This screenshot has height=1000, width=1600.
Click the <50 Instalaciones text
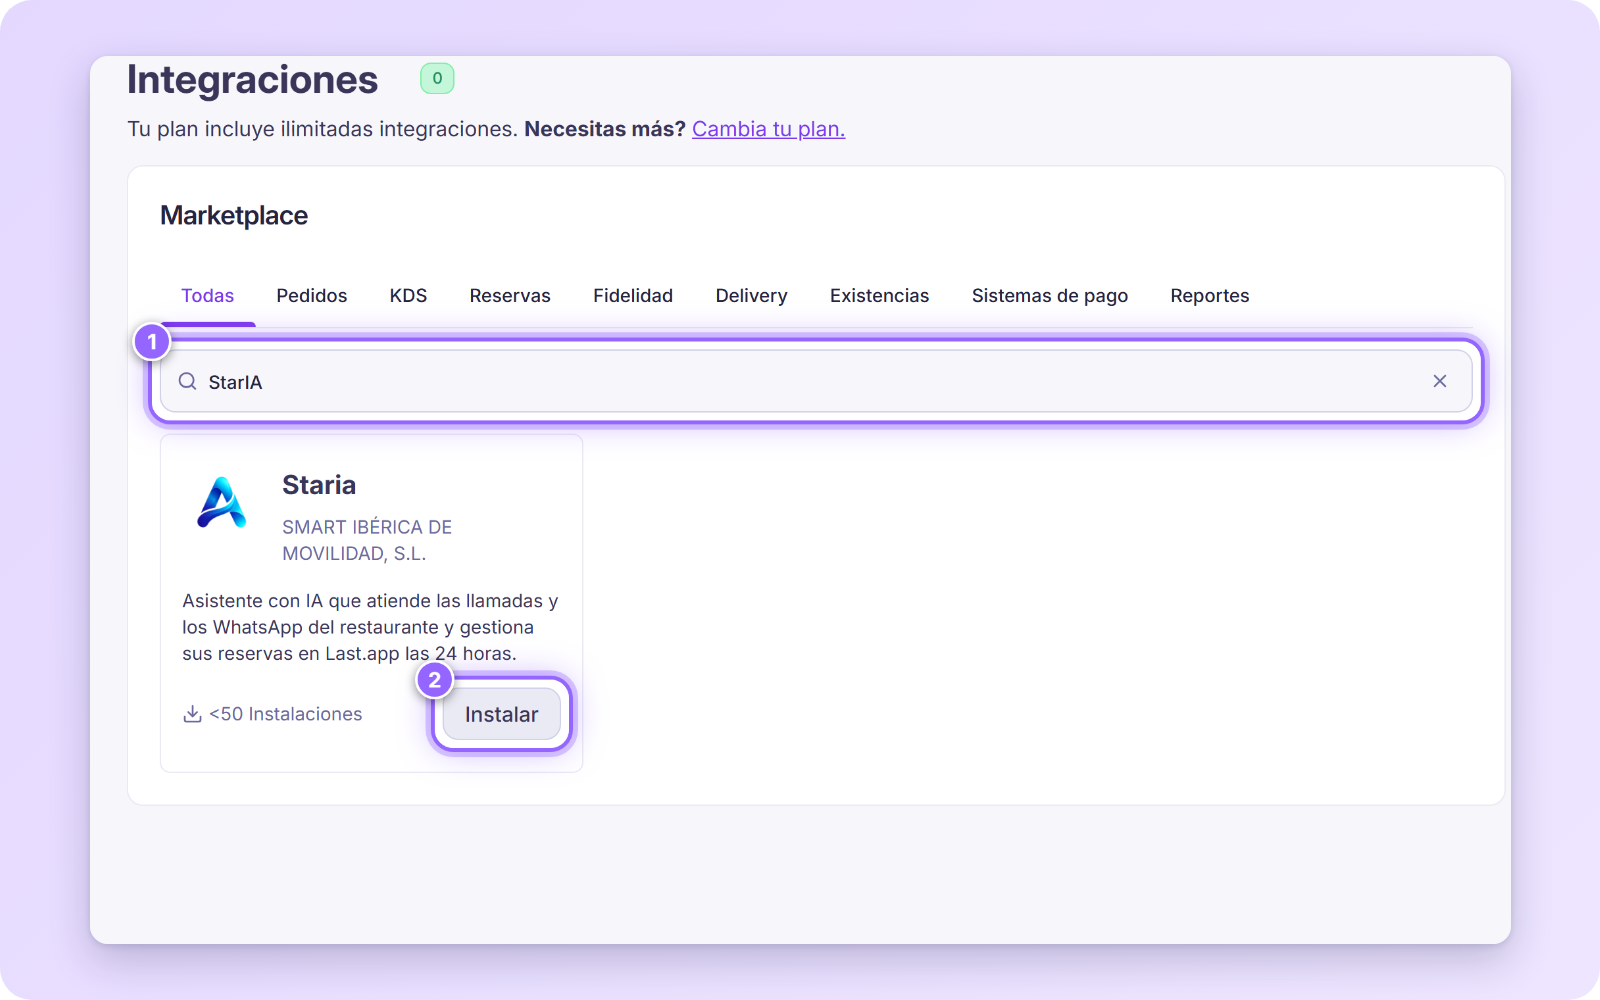[286, 714]
